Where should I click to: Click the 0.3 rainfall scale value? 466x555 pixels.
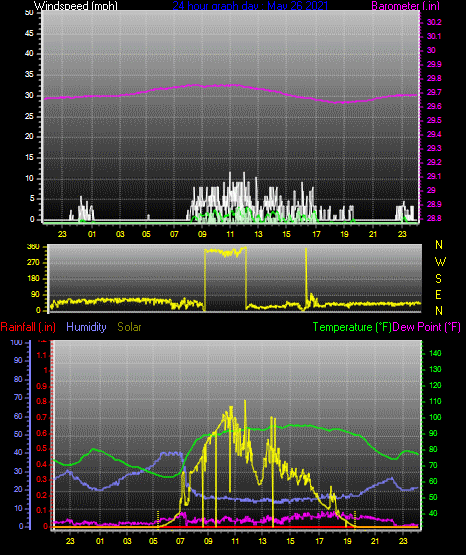[x=42, y=480]
